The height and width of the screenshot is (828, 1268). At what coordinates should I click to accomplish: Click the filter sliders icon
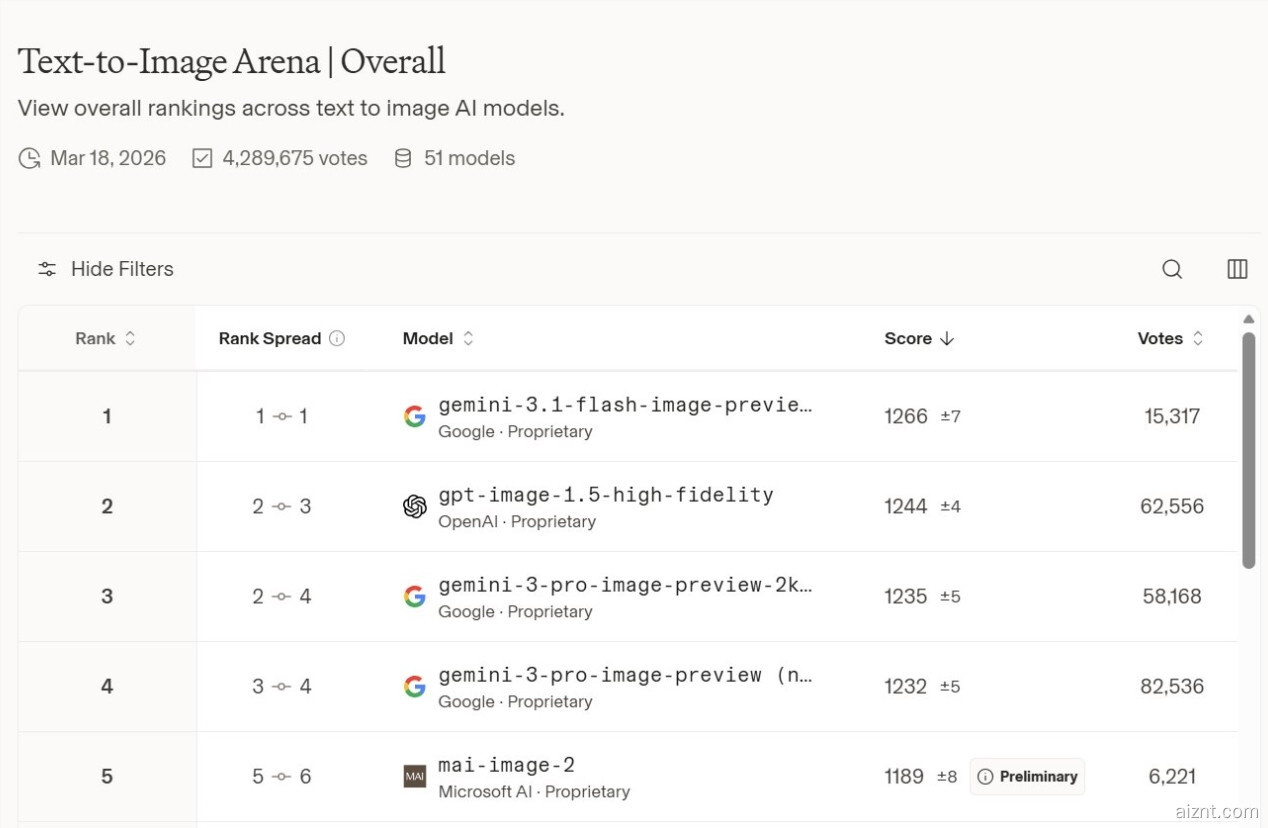coord(47,269)
